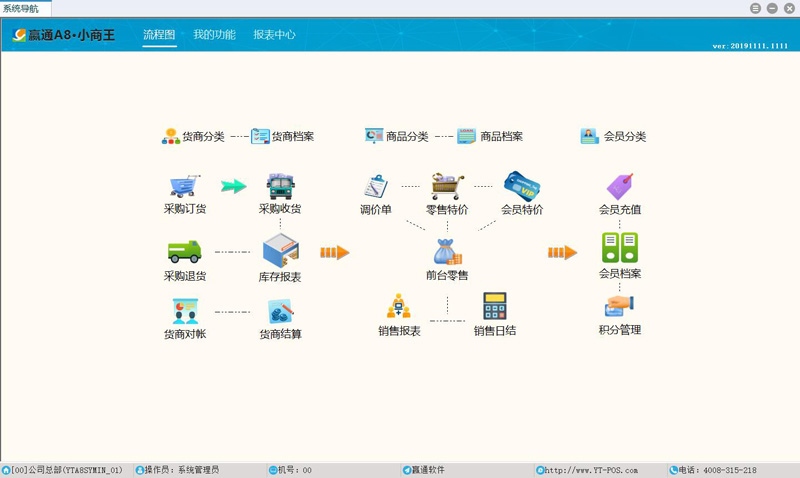Switch to the 我的功能 tab
Image resolution: width=800 pixels, height=478 pixels.
(214, 35)
